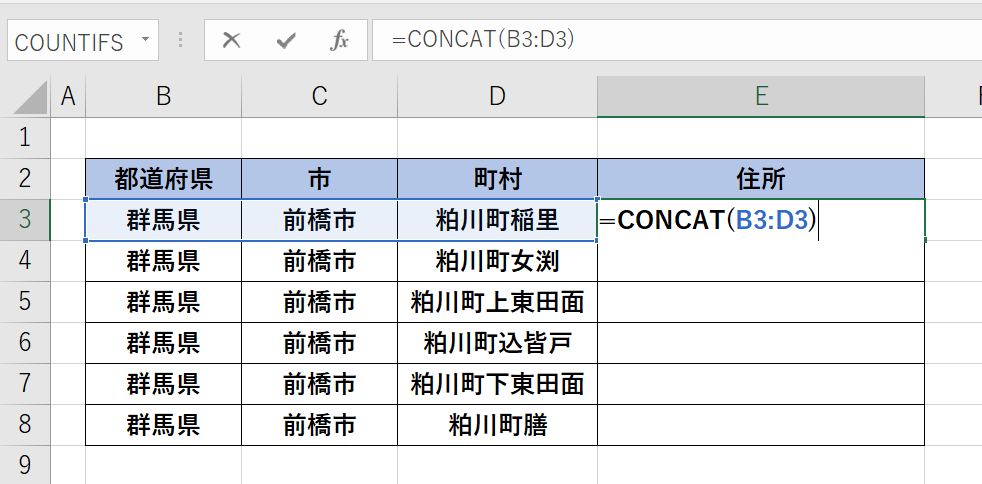Select row 9 header

coord(25,465)
